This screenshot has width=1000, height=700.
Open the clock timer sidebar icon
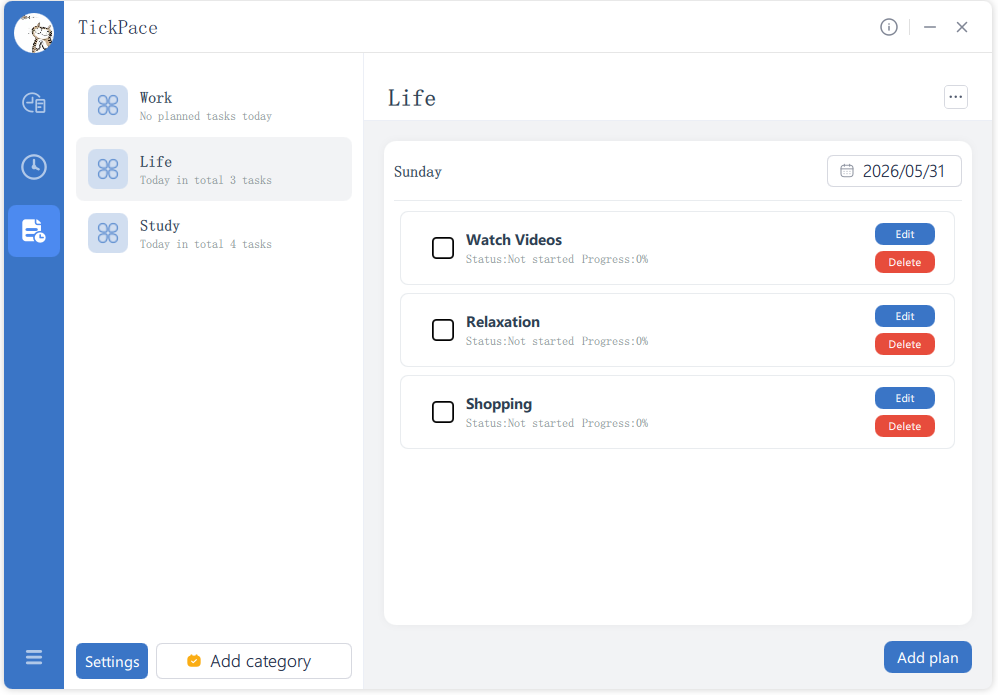pos(34,167)
